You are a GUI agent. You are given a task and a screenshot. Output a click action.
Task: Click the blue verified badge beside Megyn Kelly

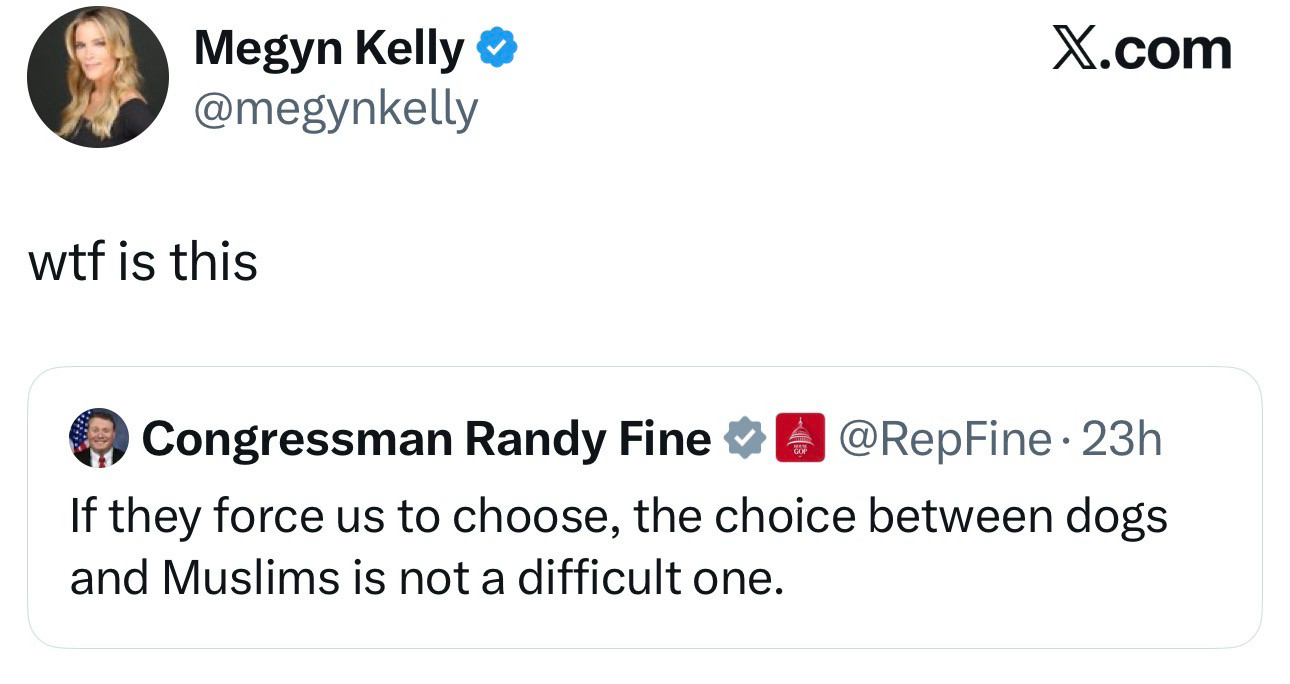(497, 48)
